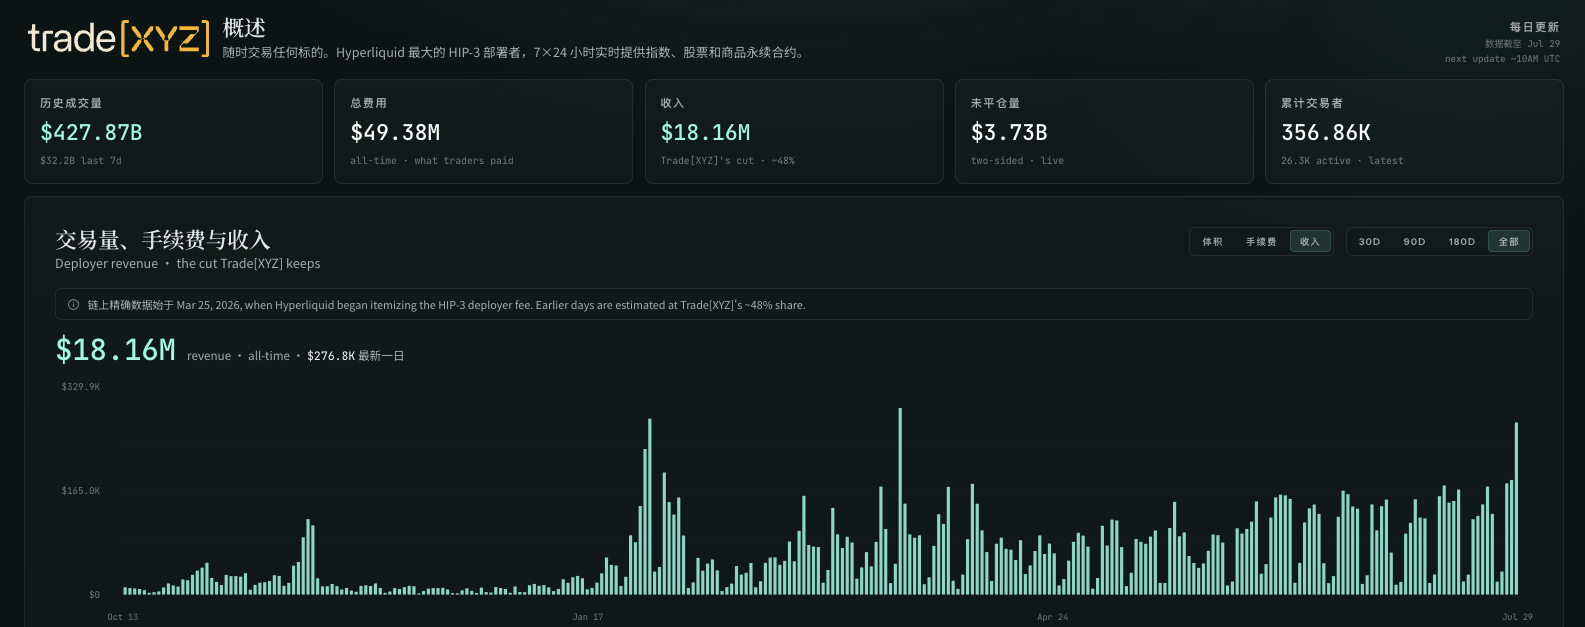1585x627 pixels.
Task: Select the 全部 time range
Action: point(1509,242)
